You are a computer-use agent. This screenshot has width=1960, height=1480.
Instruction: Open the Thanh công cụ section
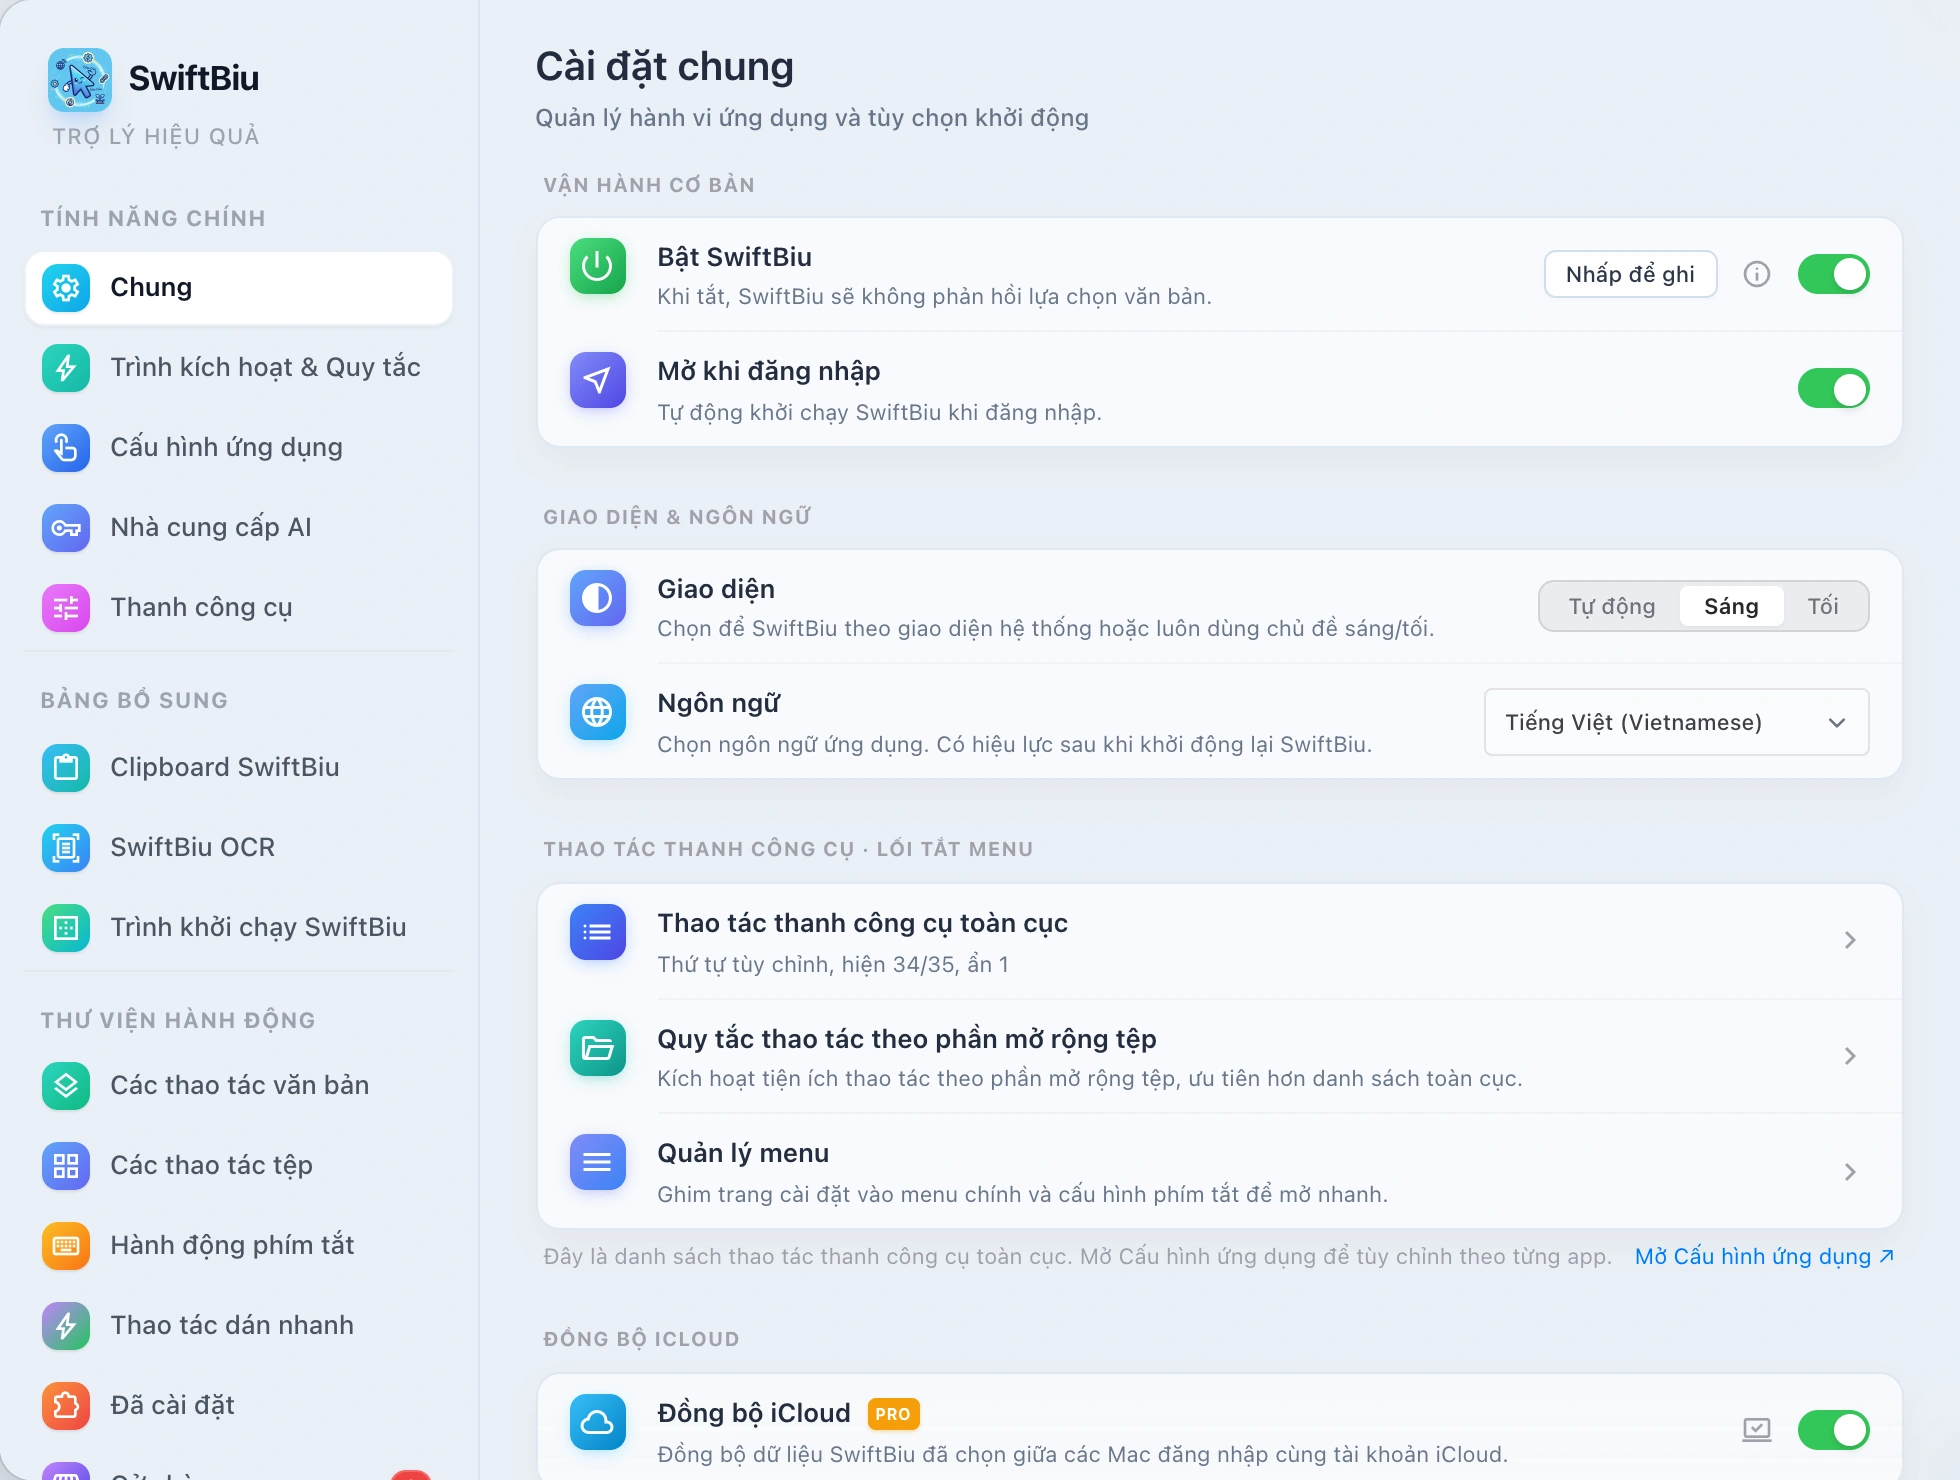(239, 608)
